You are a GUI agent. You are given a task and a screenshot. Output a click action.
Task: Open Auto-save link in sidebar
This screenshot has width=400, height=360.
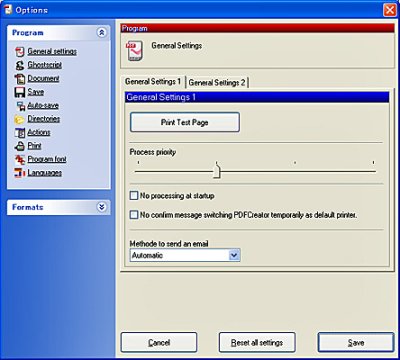point(43,106)
